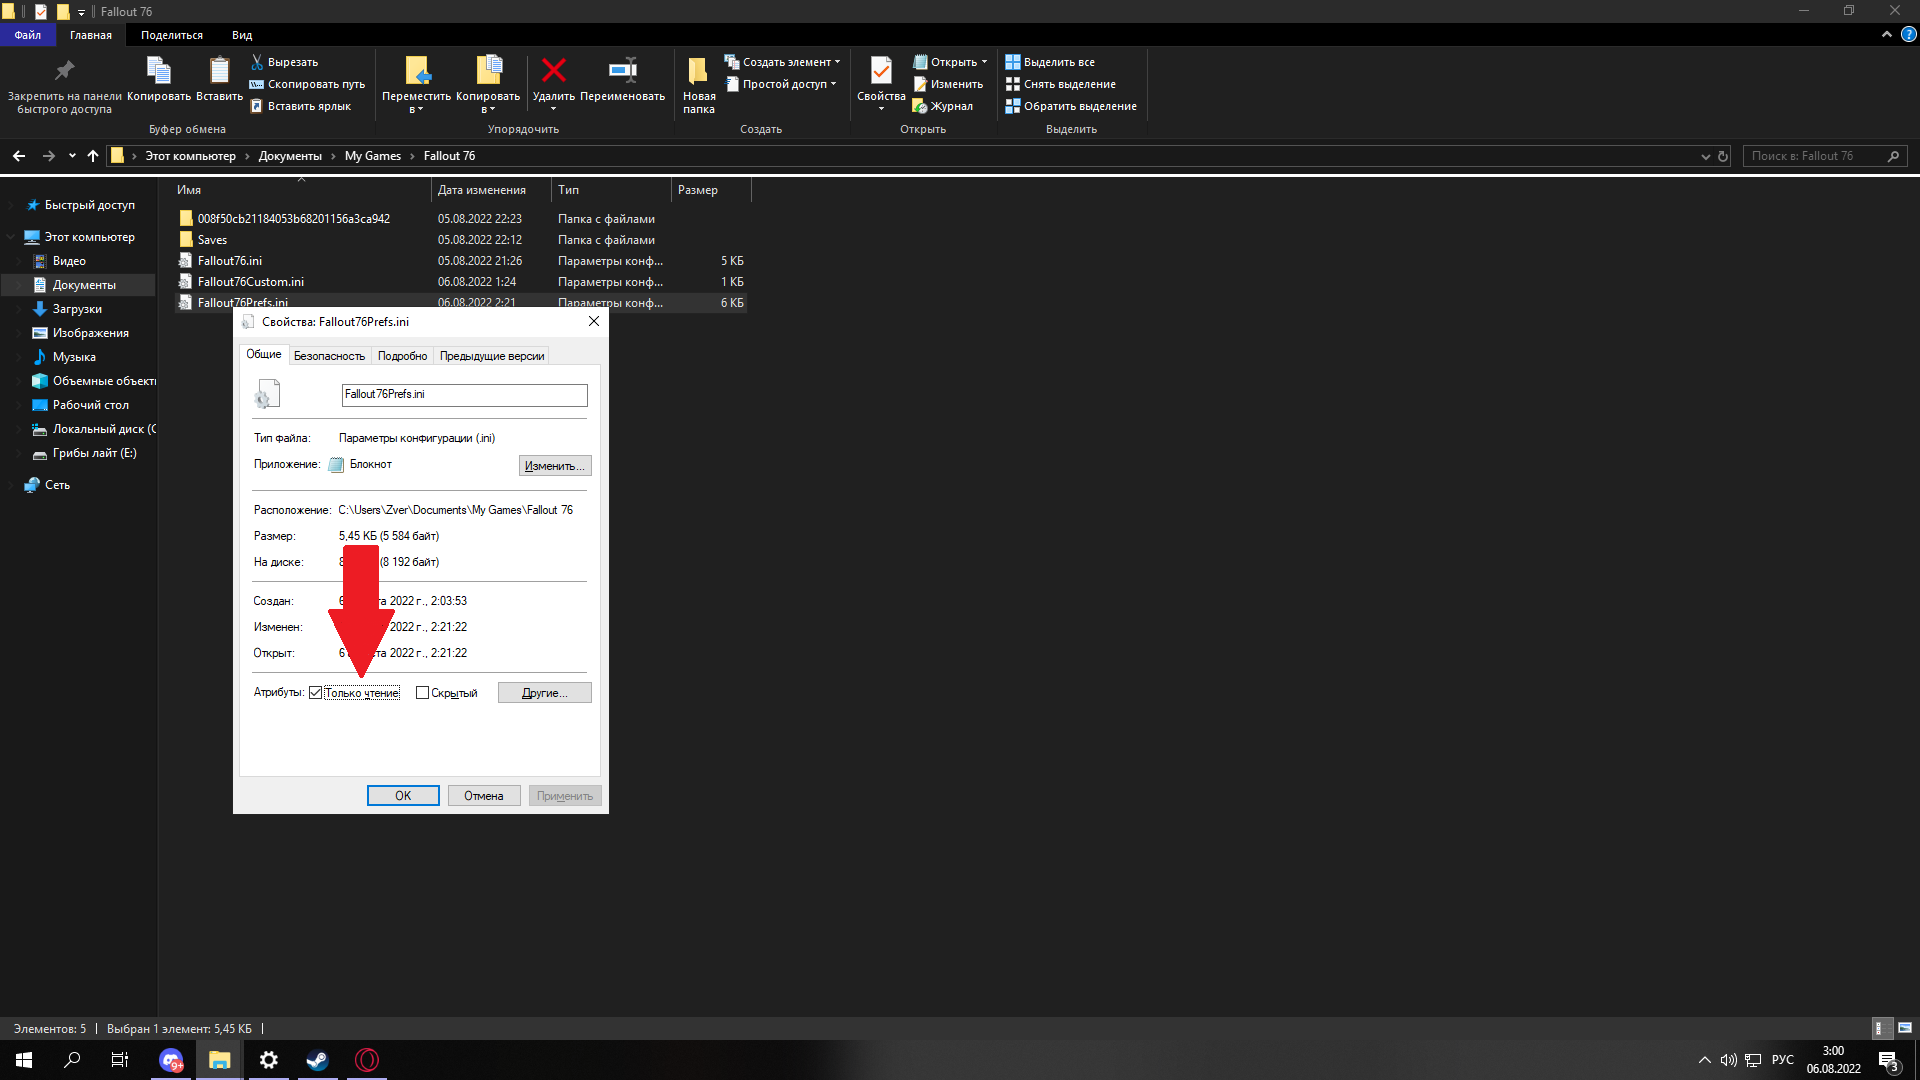Viewport: 1920px width, 1080px height.
Task: Click the file name field Fallout76Prefs.ini
Action: coord(464,395)
